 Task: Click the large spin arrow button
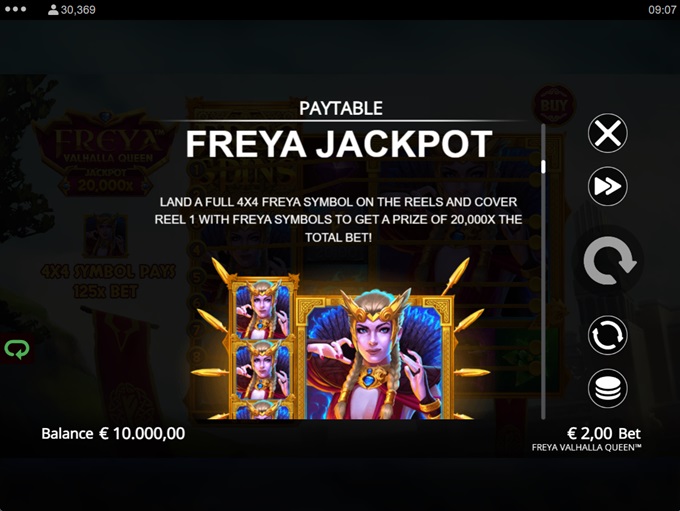609,260
